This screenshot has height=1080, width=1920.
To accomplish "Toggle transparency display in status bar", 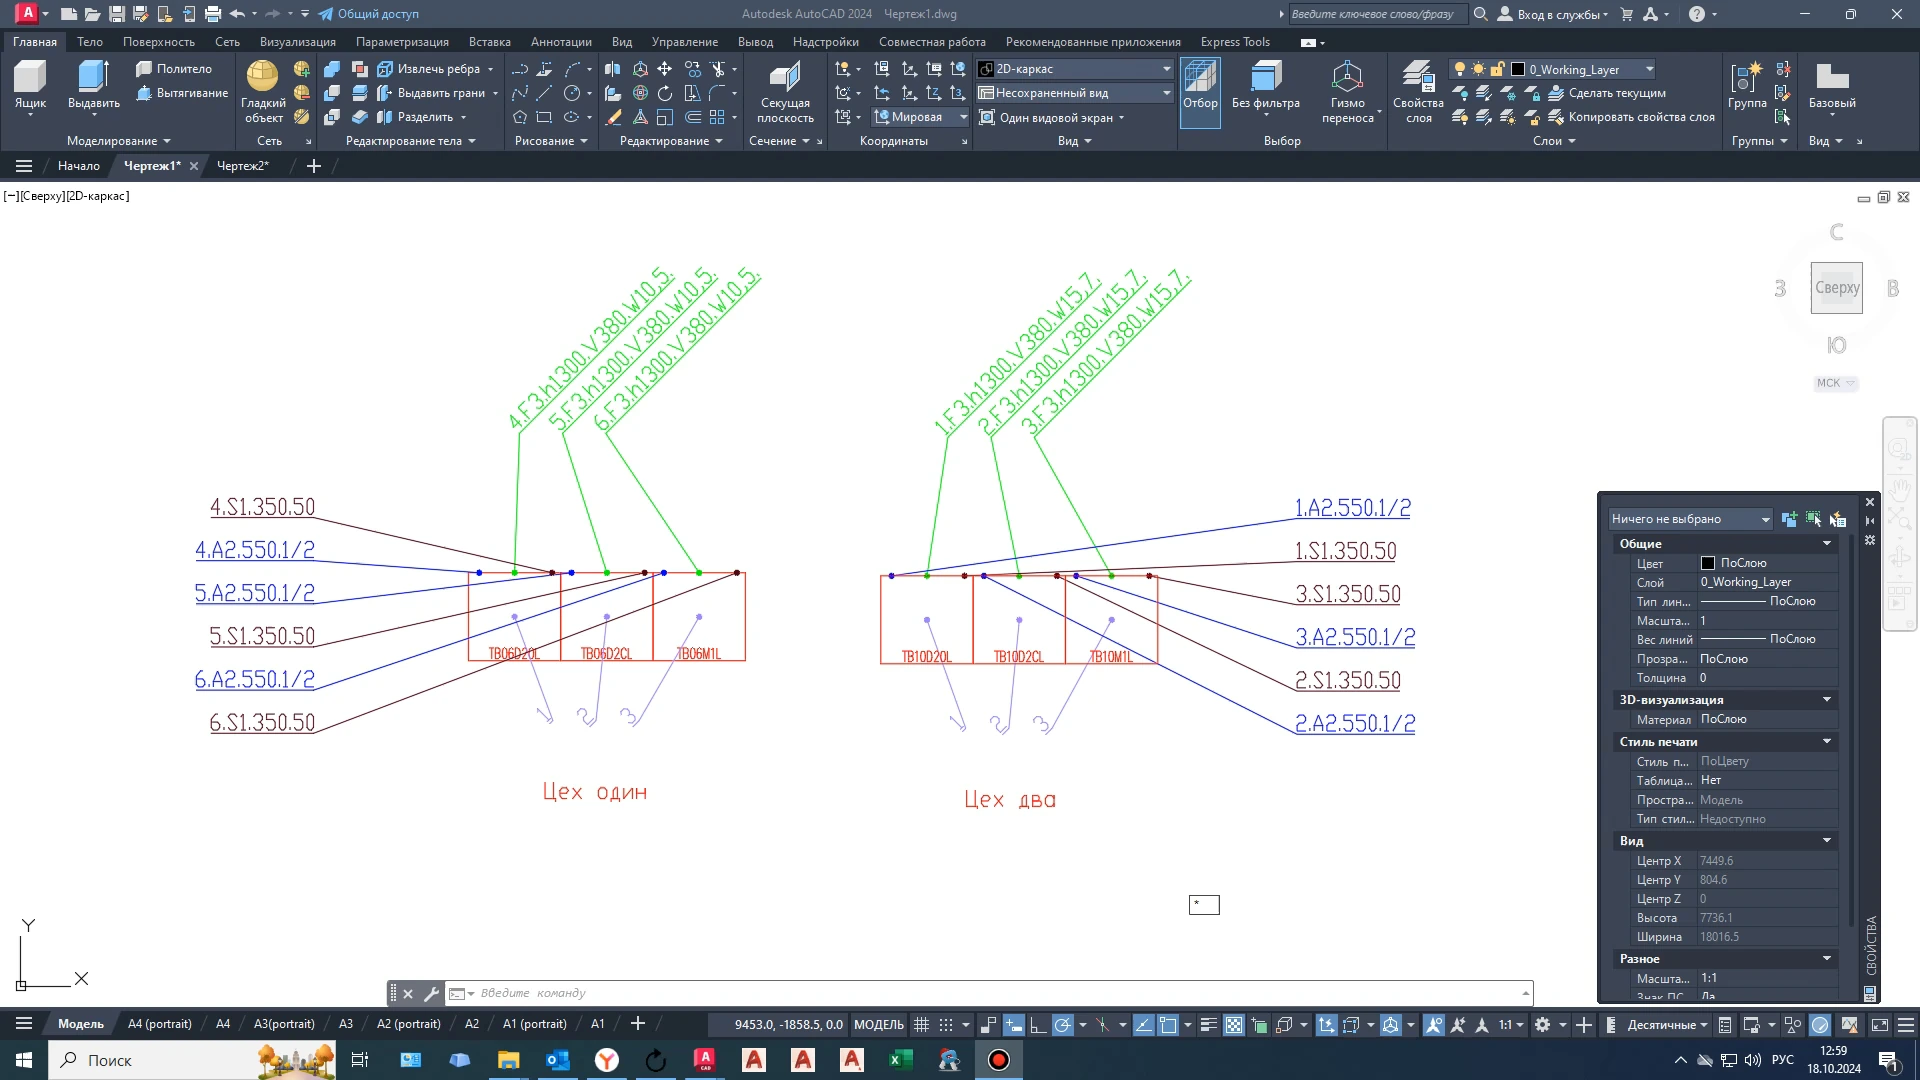I will coord(1234,1025).
